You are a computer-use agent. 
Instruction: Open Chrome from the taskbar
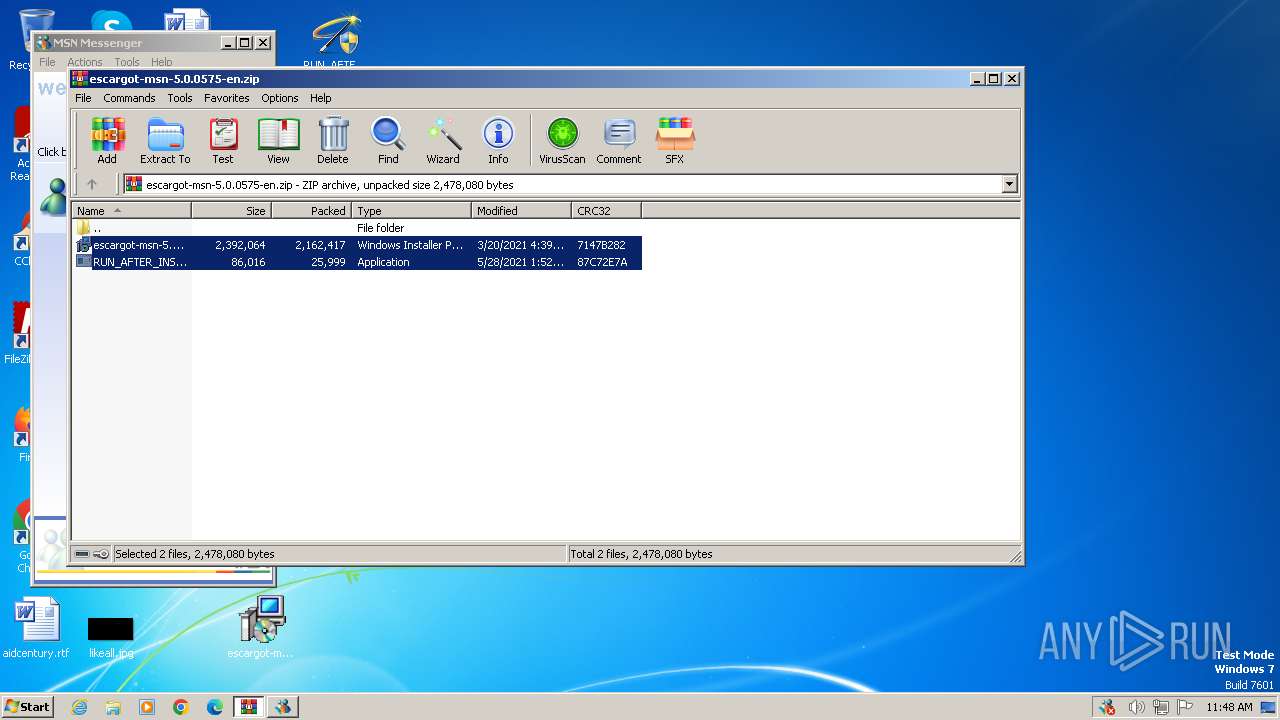pyautogui.click(x=181, y=707)
